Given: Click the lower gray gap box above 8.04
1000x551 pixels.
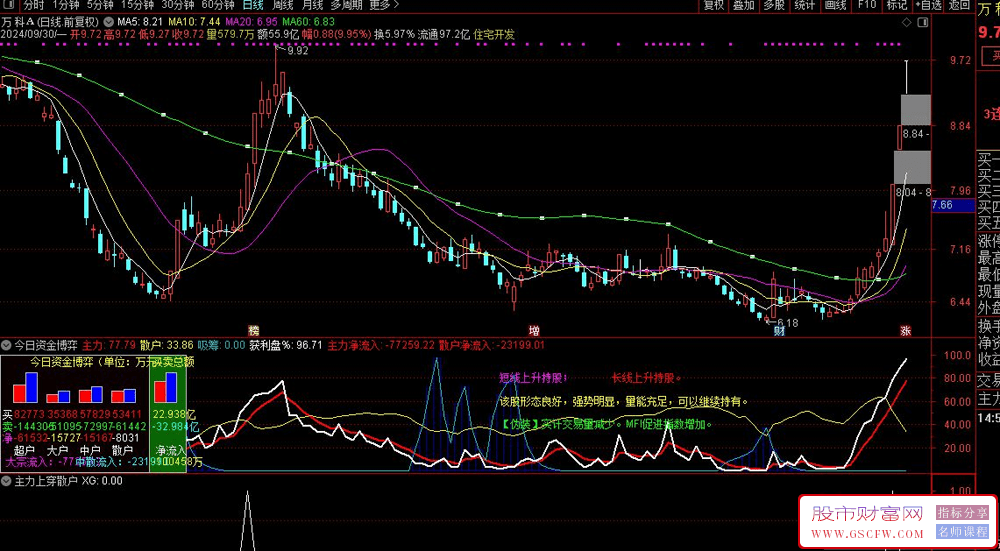Looking at the screenshot, I should (x=911, y=167).
